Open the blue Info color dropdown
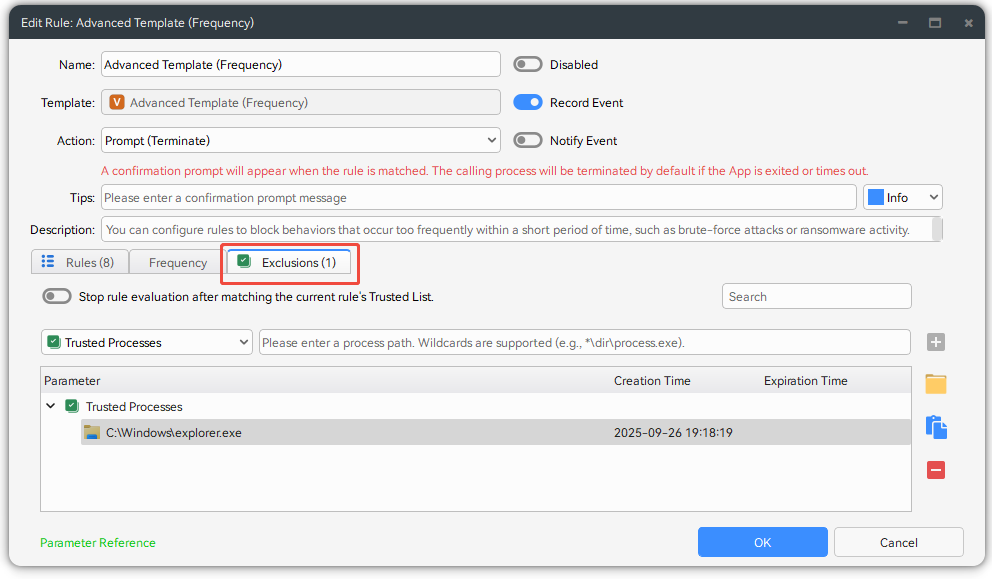992x579 pixels. (x=902, y=198)
